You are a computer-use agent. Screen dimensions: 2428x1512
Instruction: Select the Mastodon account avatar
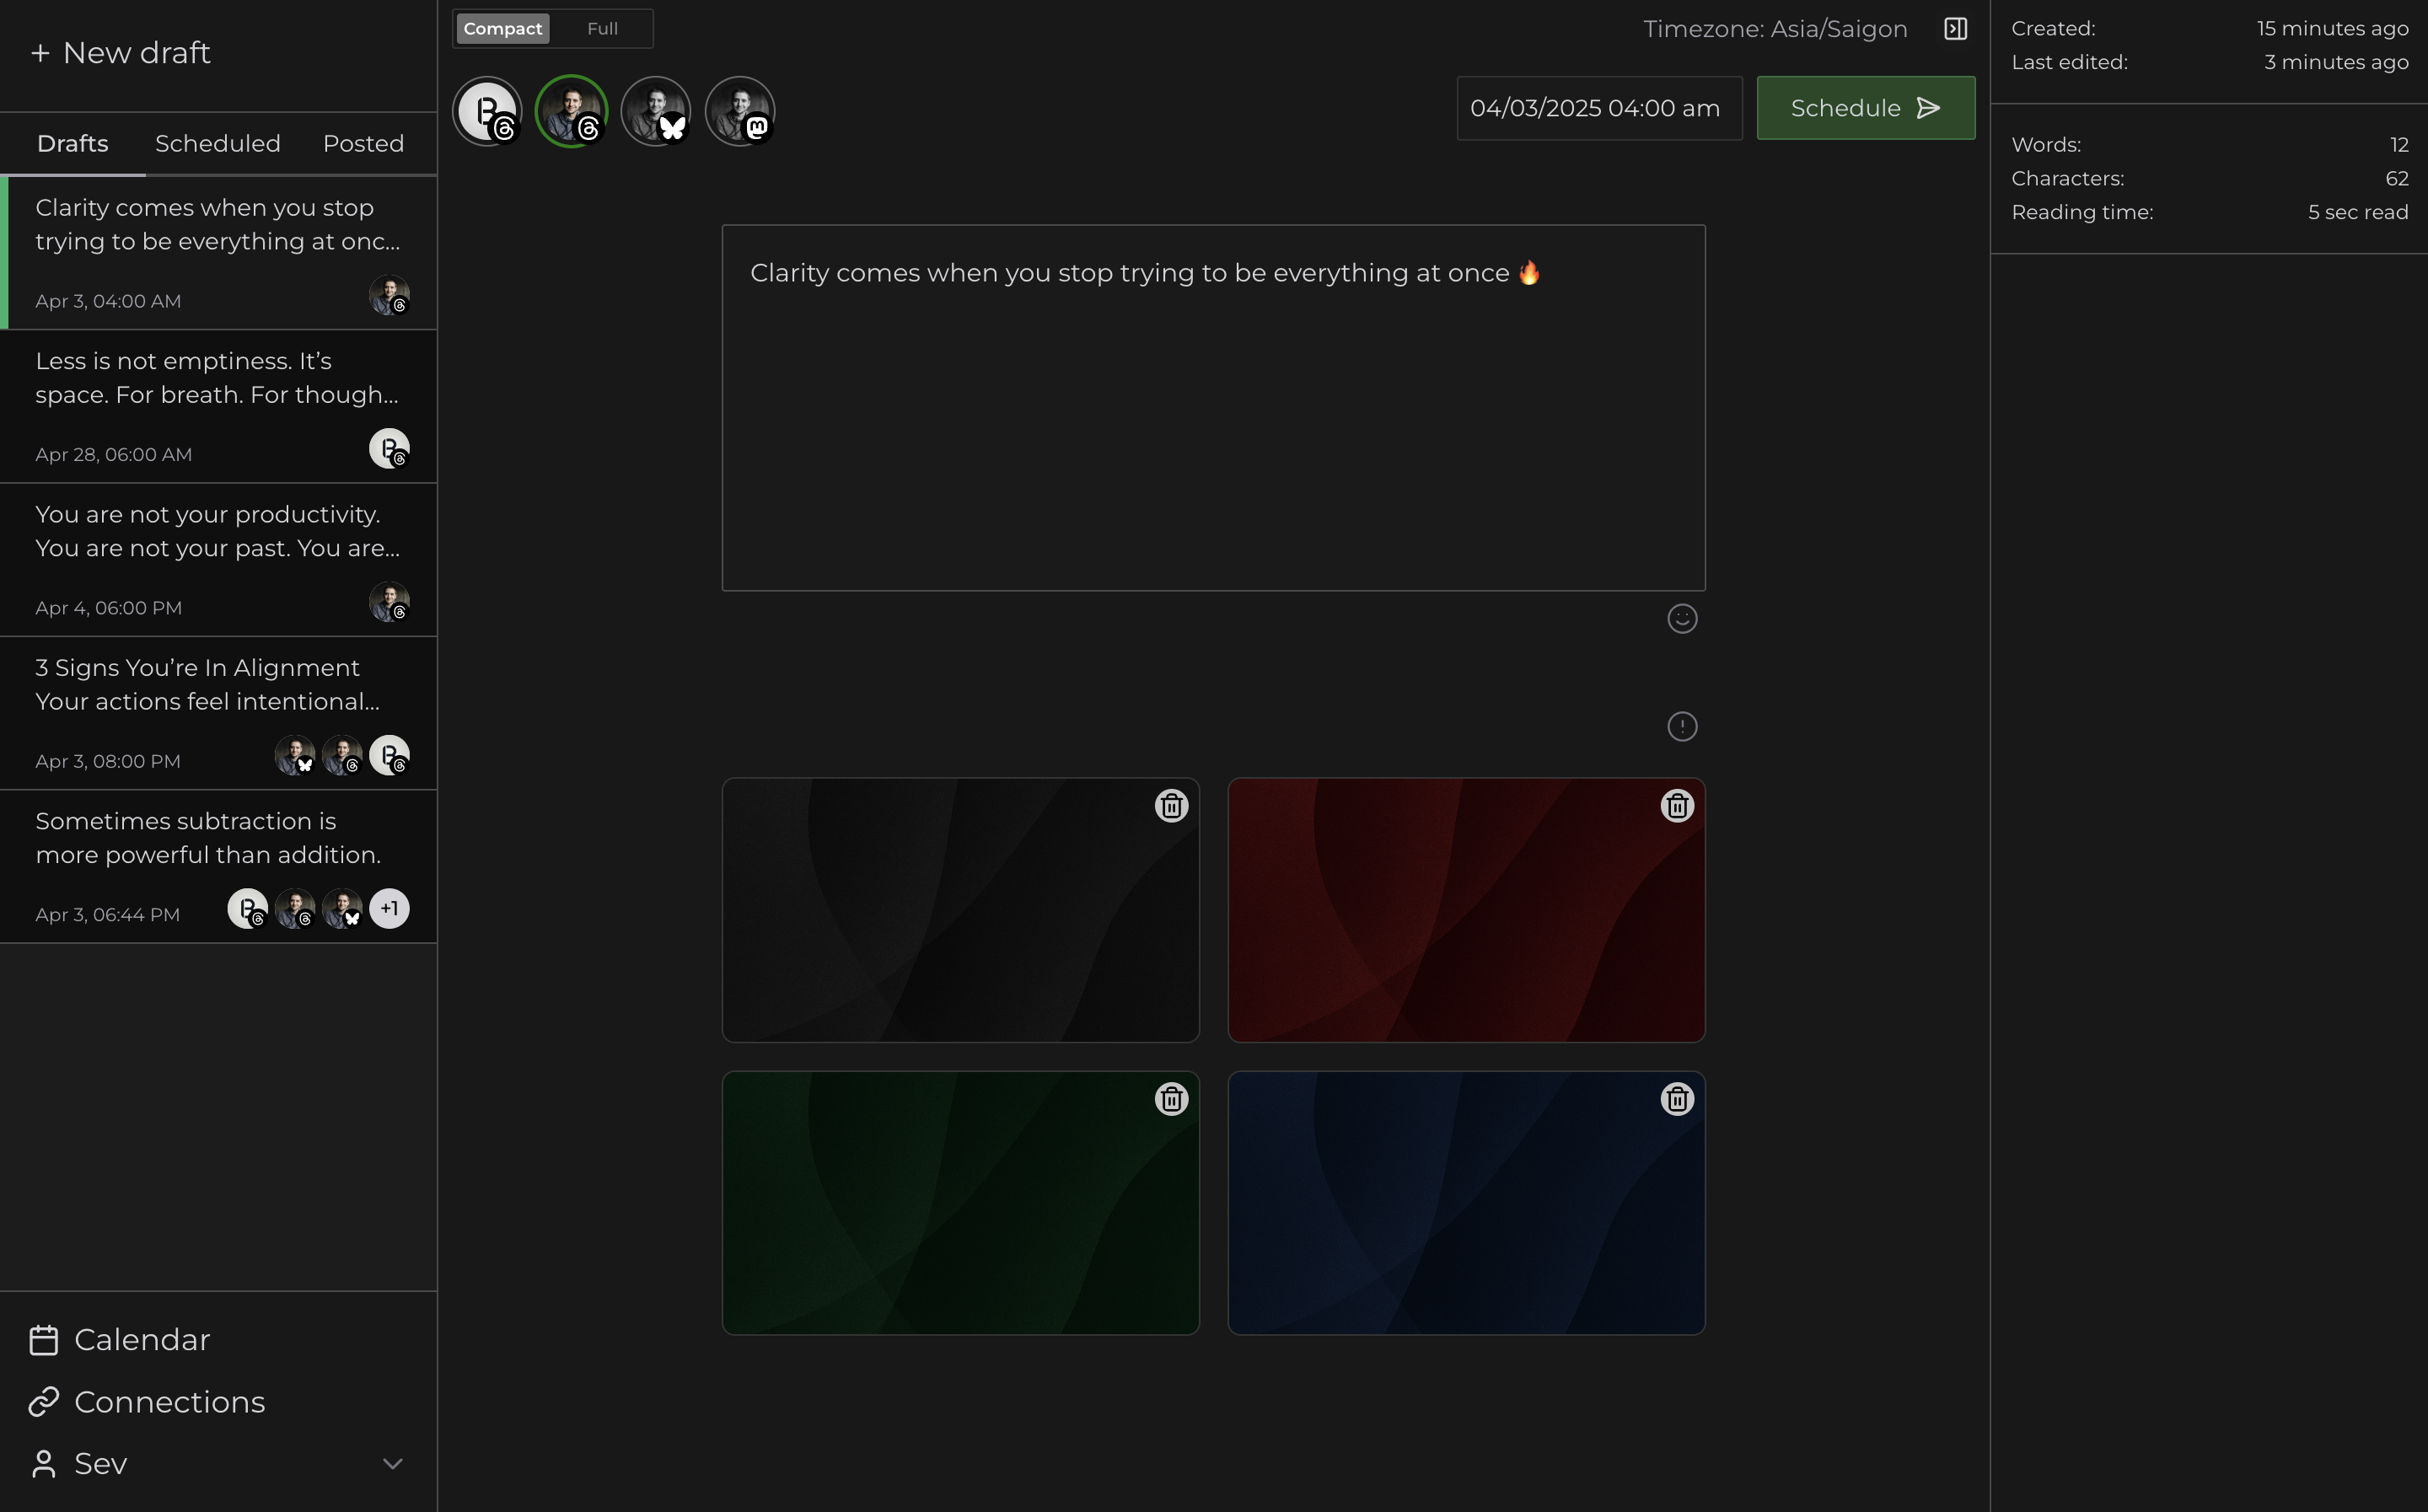coord(740,111)
